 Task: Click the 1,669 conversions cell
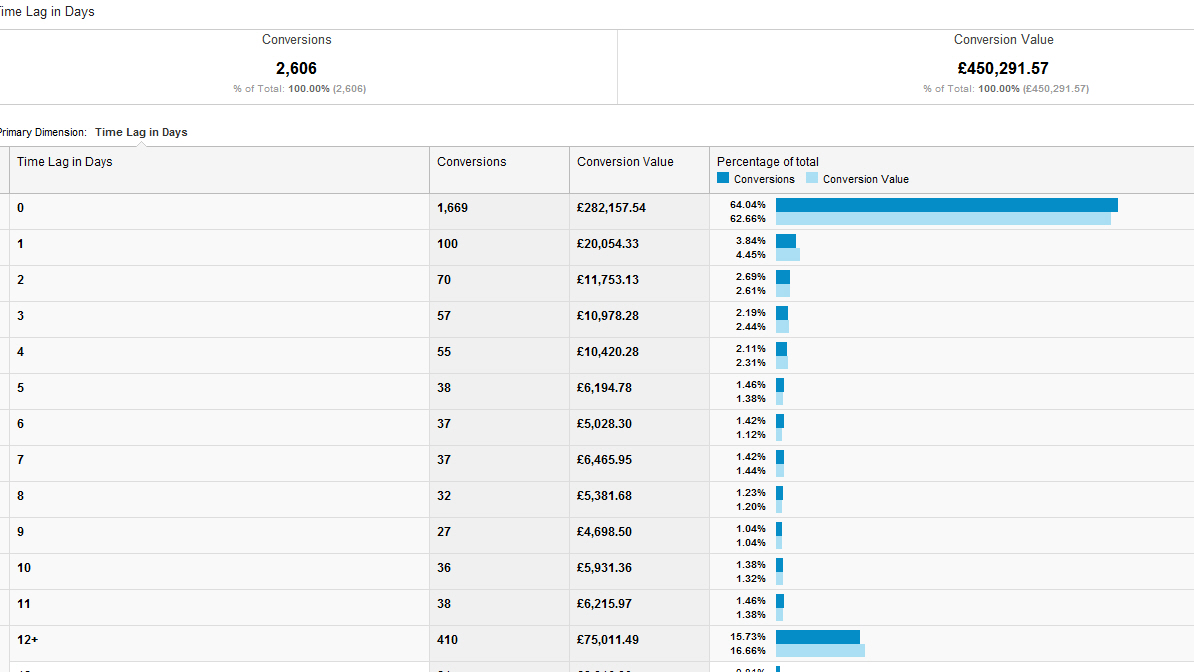[453, 208]
